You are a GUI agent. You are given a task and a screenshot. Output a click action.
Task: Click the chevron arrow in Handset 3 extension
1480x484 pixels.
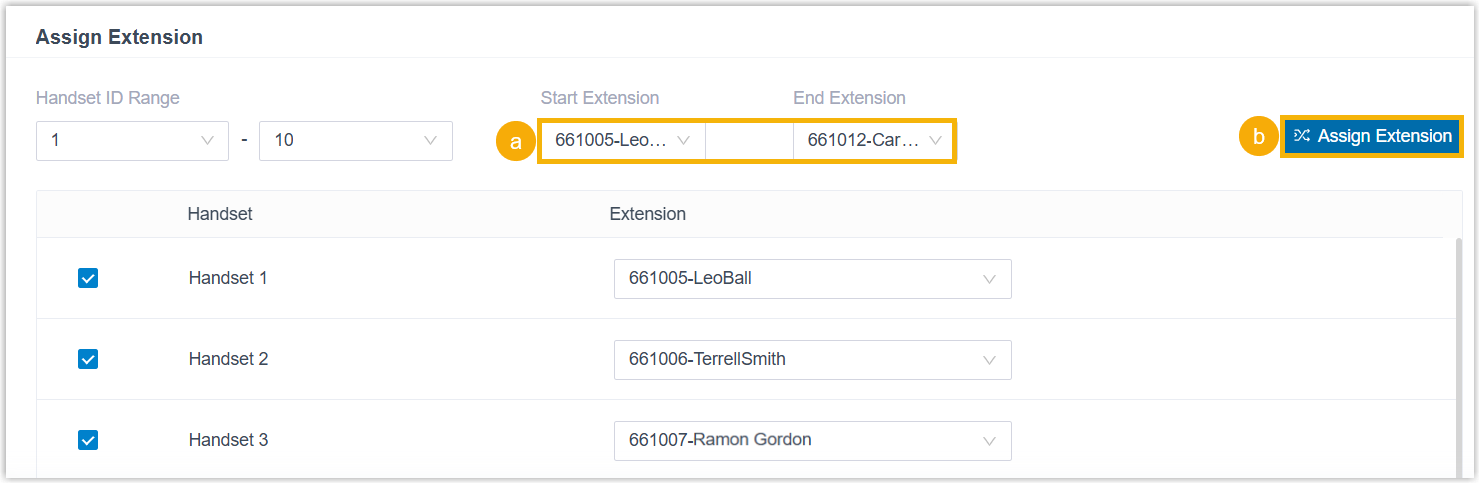click(x=989, y=441)
